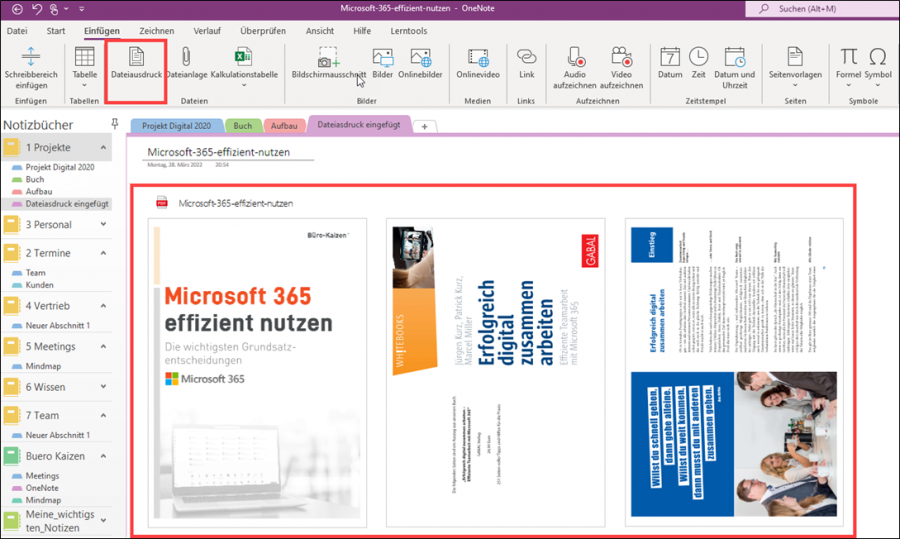Collapse the Buero Kaizen notebook
Screen dimensions: 900x539
point(103,456)
